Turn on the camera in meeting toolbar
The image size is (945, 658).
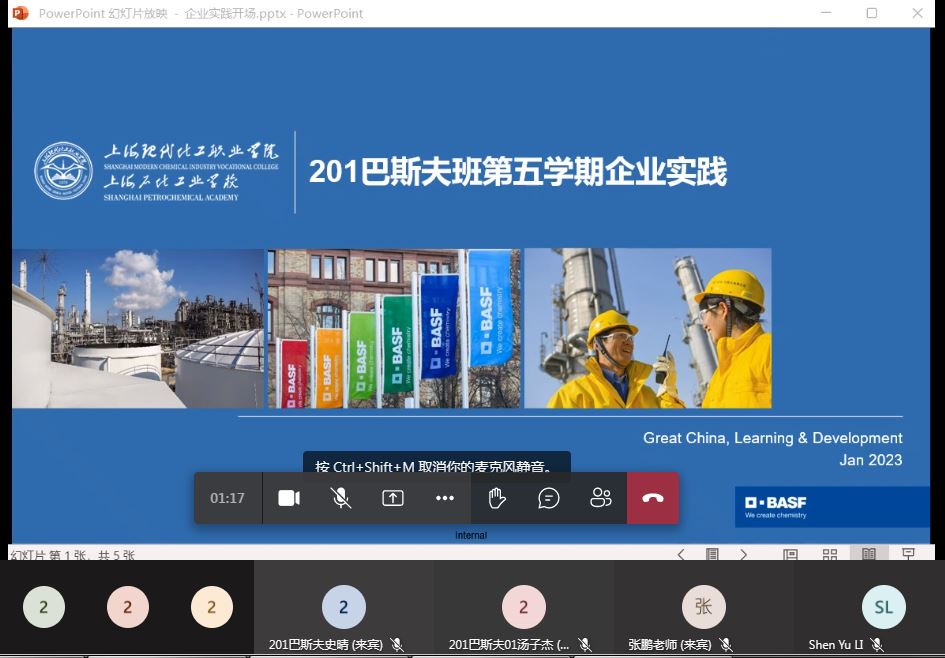coord(289,498)
